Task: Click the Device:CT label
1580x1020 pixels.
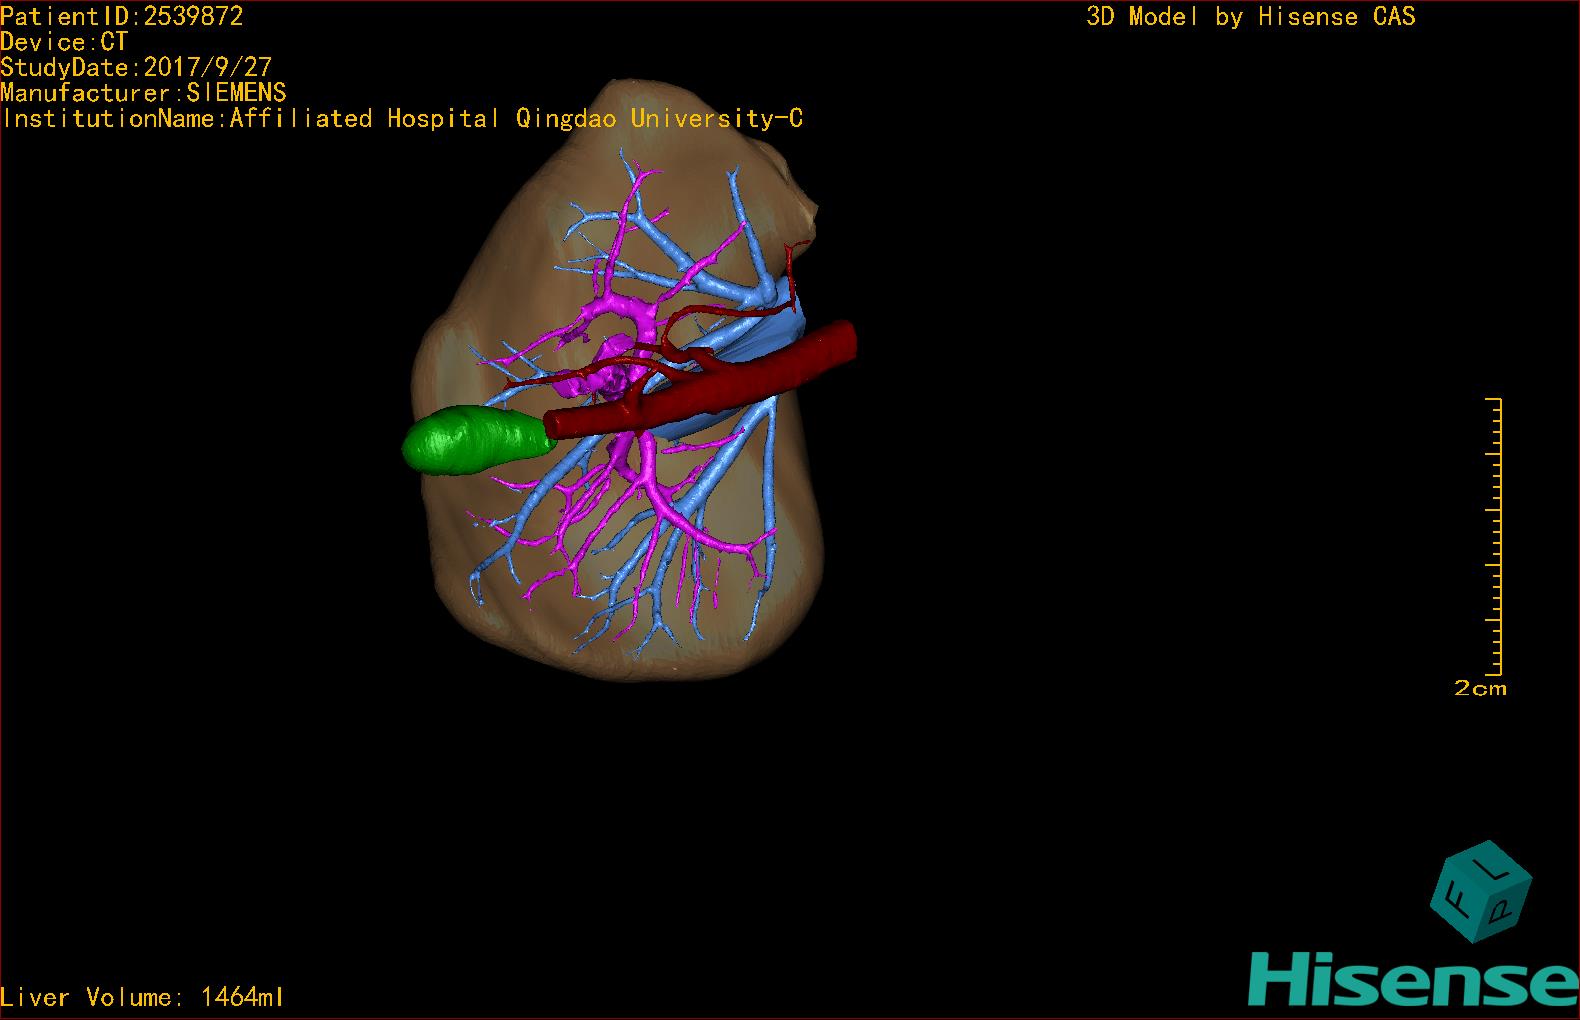Action: (x=64, y=42)
